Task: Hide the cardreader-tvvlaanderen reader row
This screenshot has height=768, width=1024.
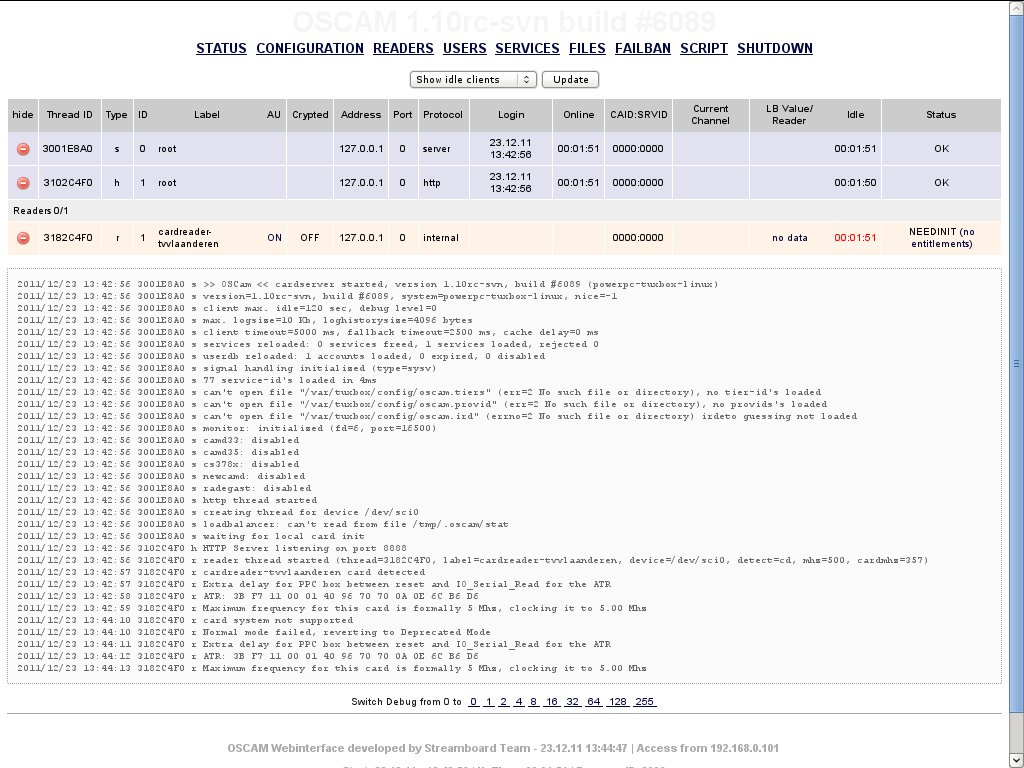Action: click(23, 238)
